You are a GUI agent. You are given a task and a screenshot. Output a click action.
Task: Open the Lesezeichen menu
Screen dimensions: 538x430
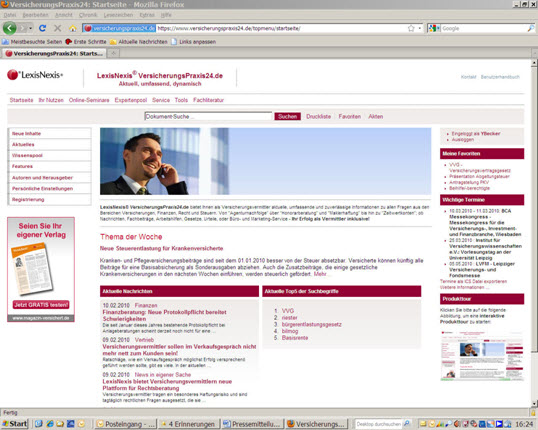(x=118, y=15)
